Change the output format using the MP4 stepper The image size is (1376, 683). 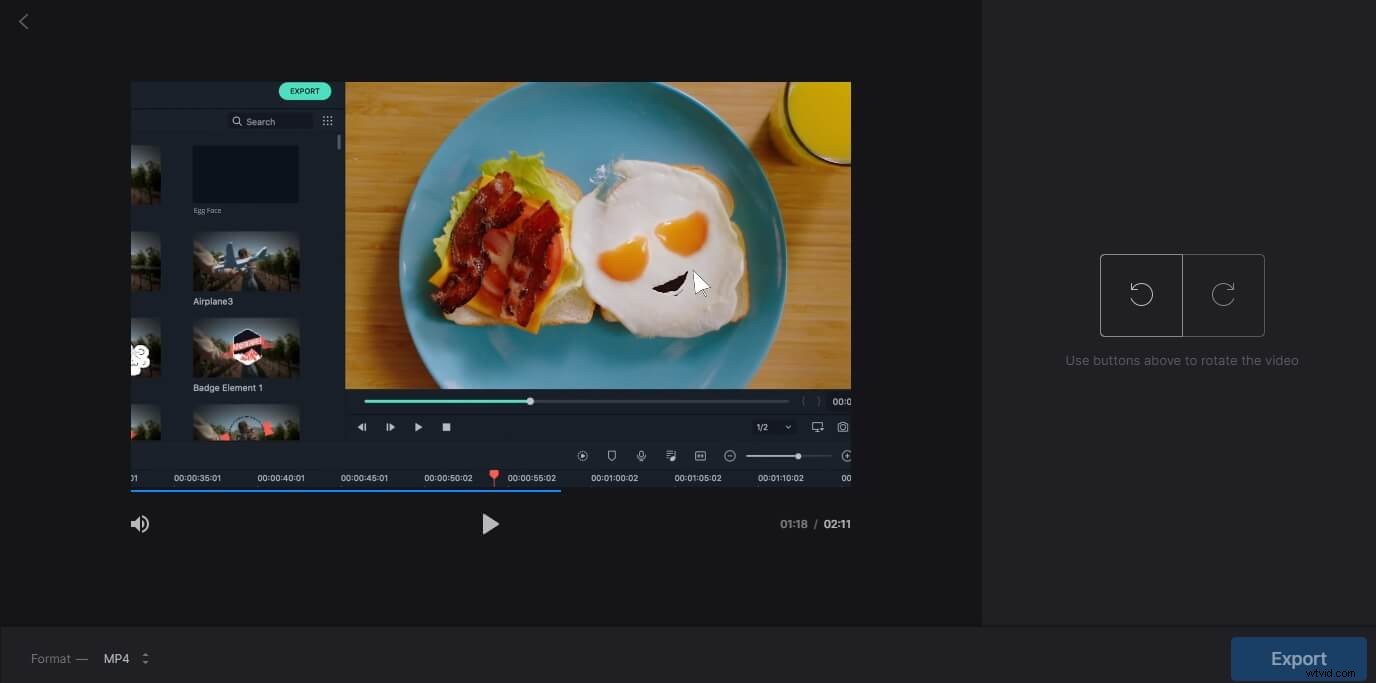coord(145,658)
